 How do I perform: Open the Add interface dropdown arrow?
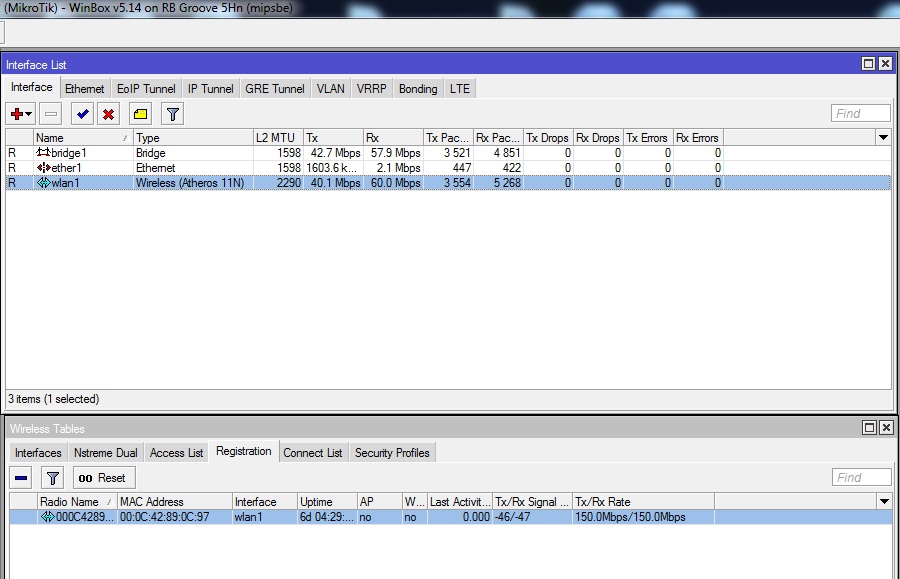pos(29,114)
